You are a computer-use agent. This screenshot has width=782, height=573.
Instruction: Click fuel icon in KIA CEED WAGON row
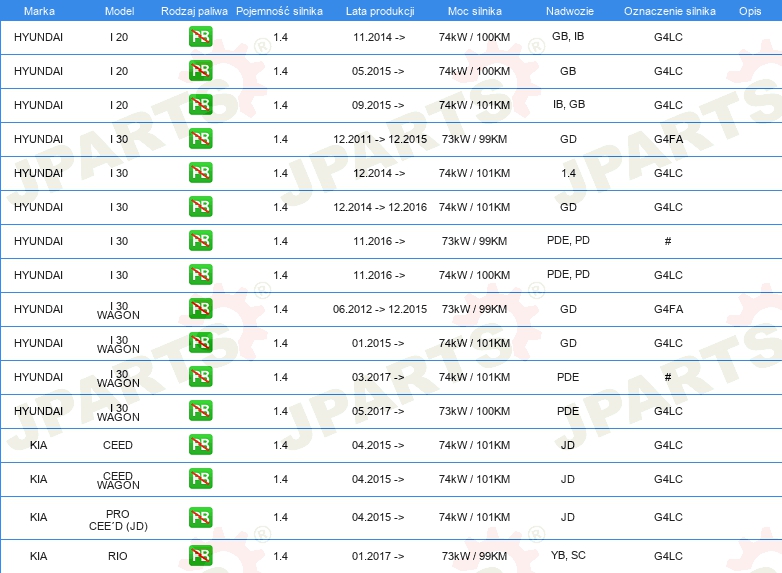click(x=200, y=479)
